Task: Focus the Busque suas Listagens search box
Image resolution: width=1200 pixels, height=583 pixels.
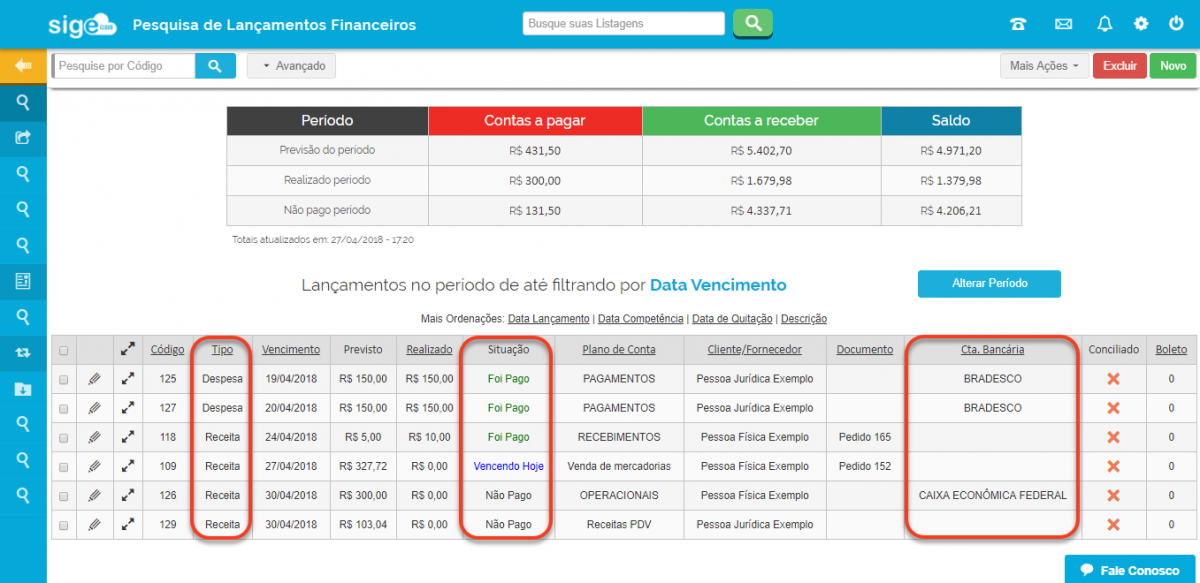Action: 624,23
